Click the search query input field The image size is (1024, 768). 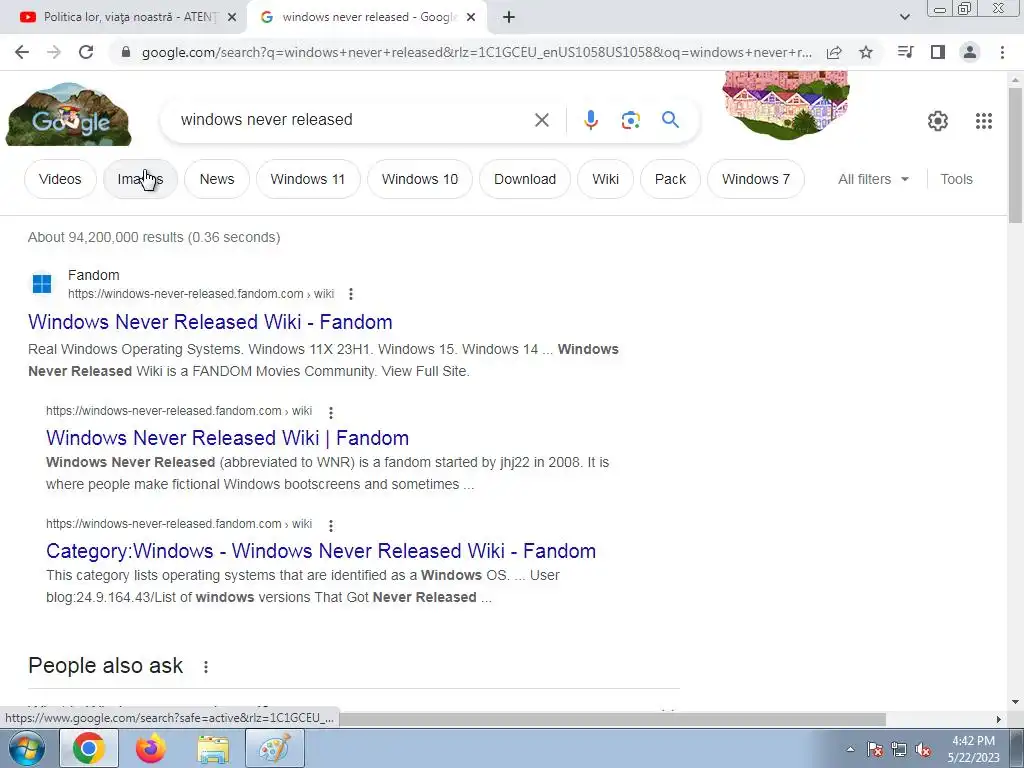pyautogui.click(x=353, y=120)
